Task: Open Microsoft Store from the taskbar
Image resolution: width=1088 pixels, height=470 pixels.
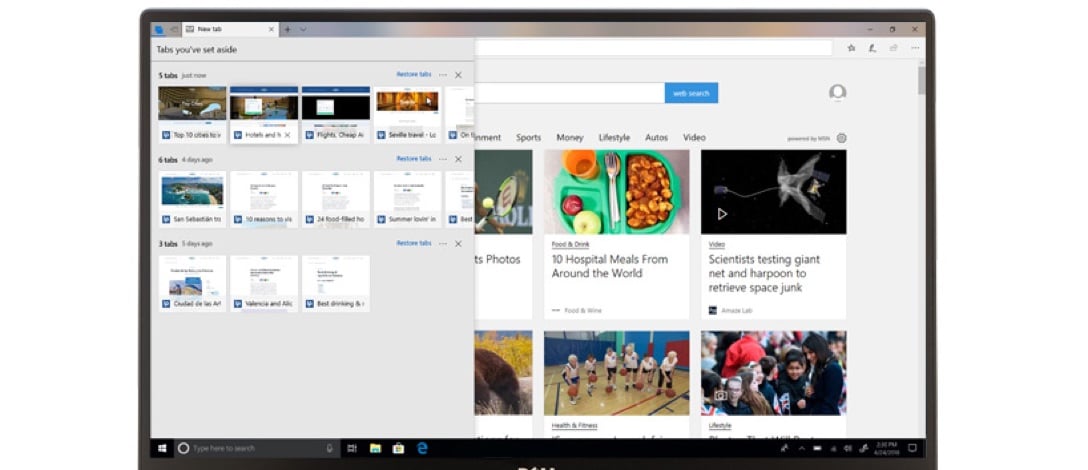Action: pos(398,448)
